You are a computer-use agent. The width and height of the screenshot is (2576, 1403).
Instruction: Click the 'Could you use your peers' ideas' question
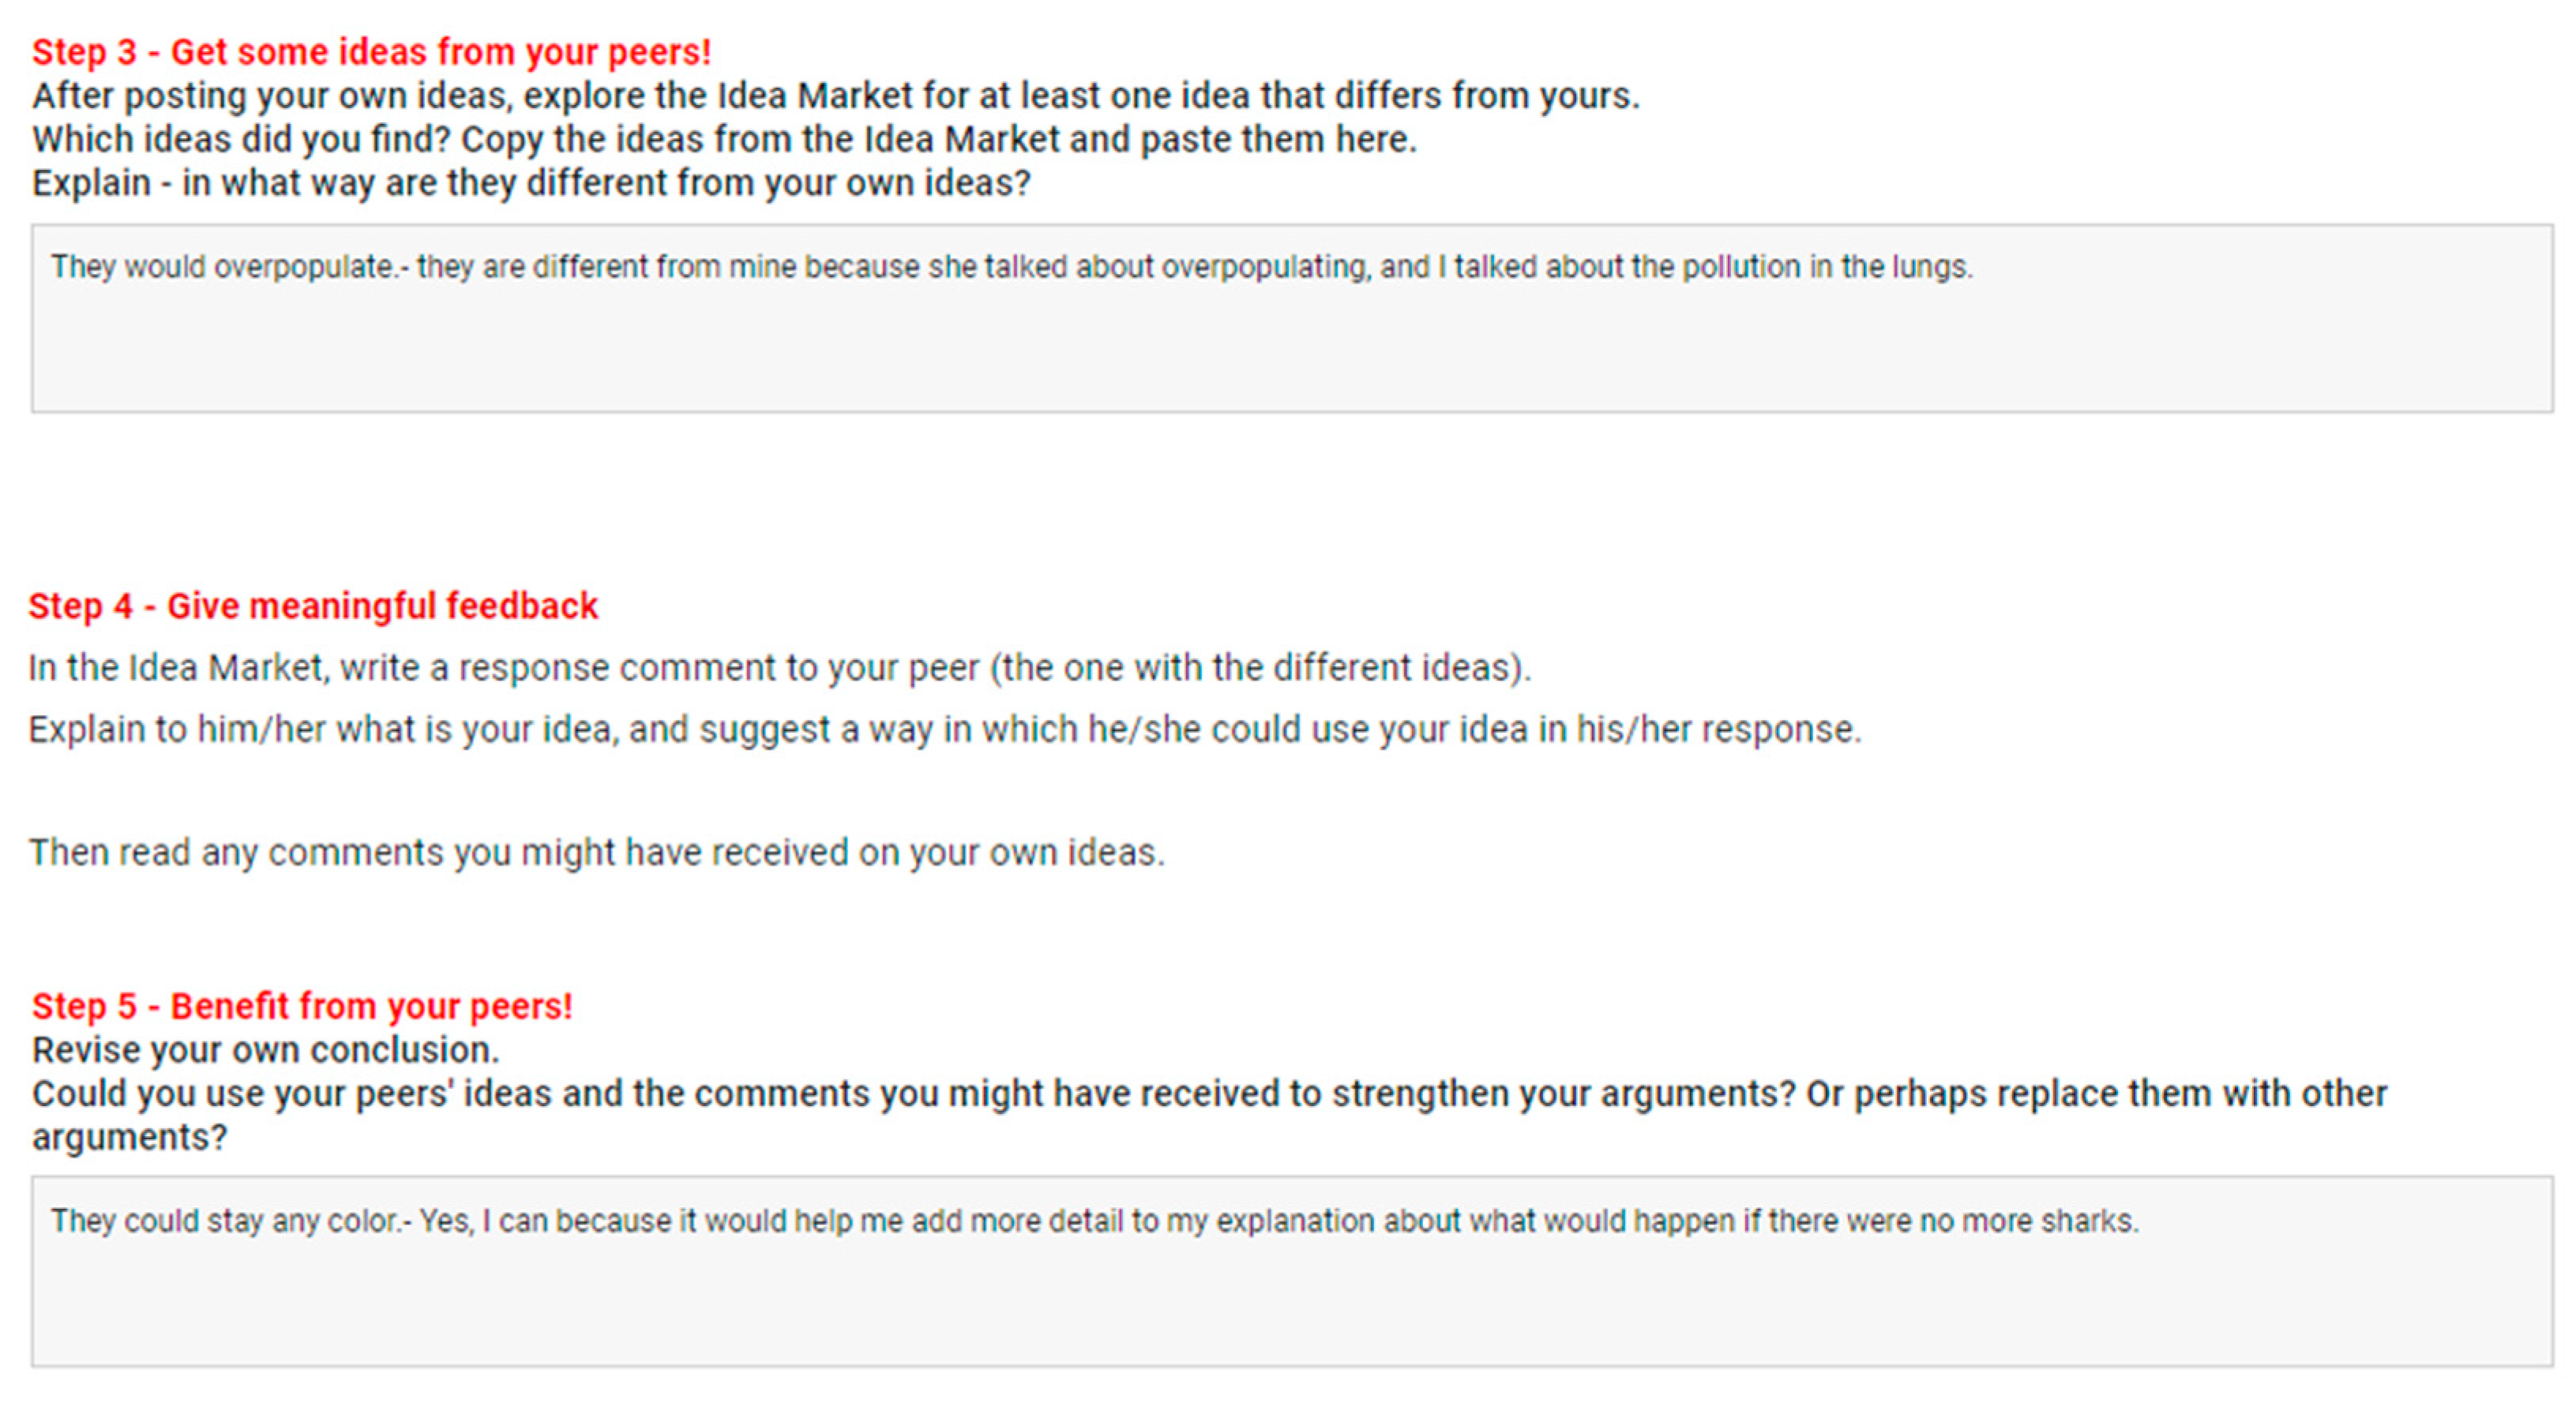coord(1209,1094)
